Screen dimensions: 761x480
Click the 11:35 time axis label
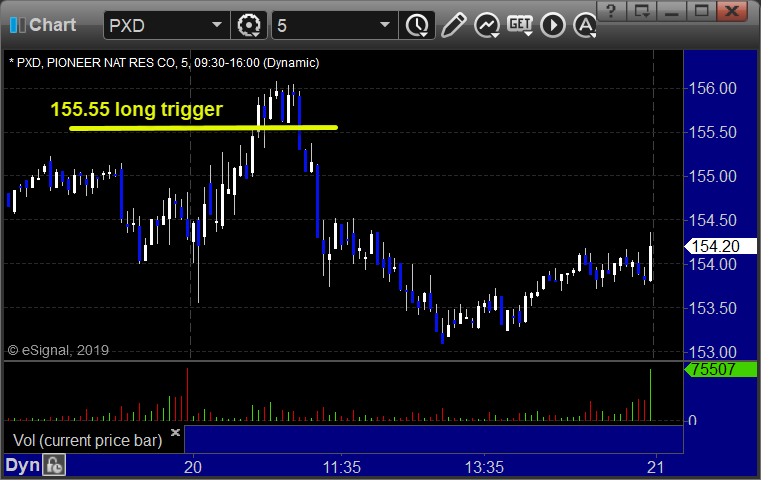[342, 467]
